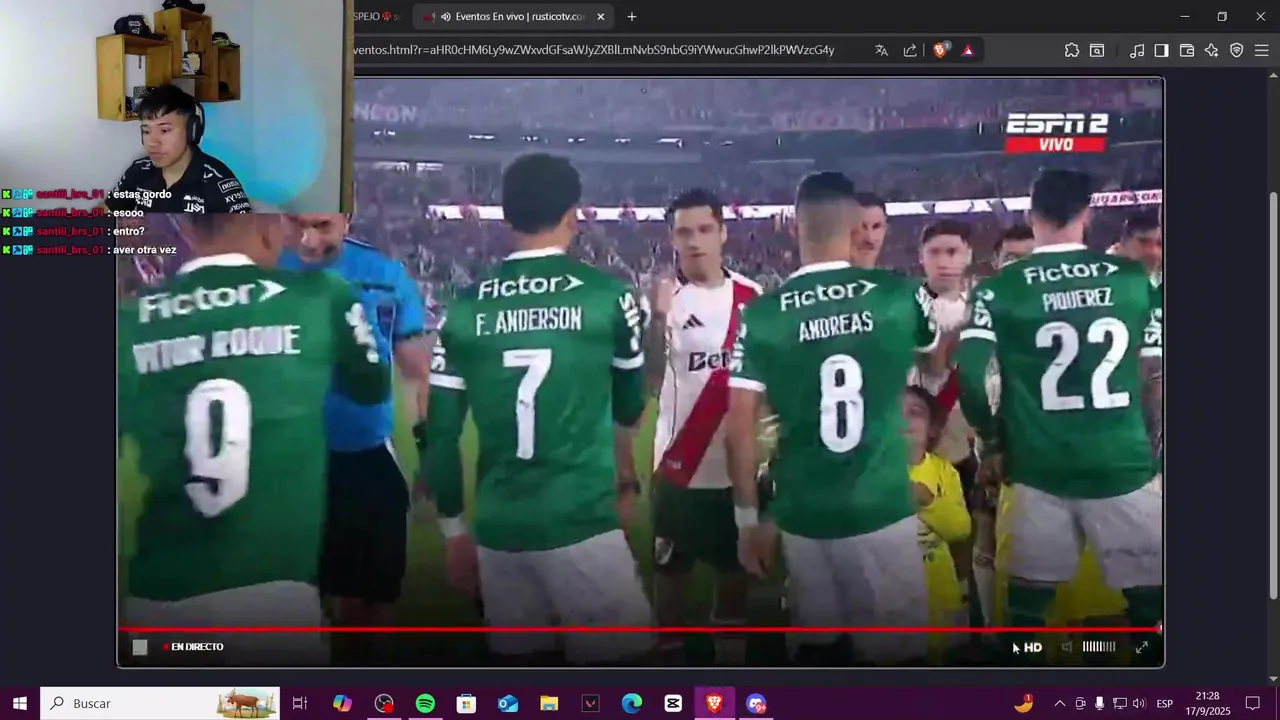The height and width of the screenshot is (720, 1280).
Task: Open the Windows Start menu
Action: (19, 703)
